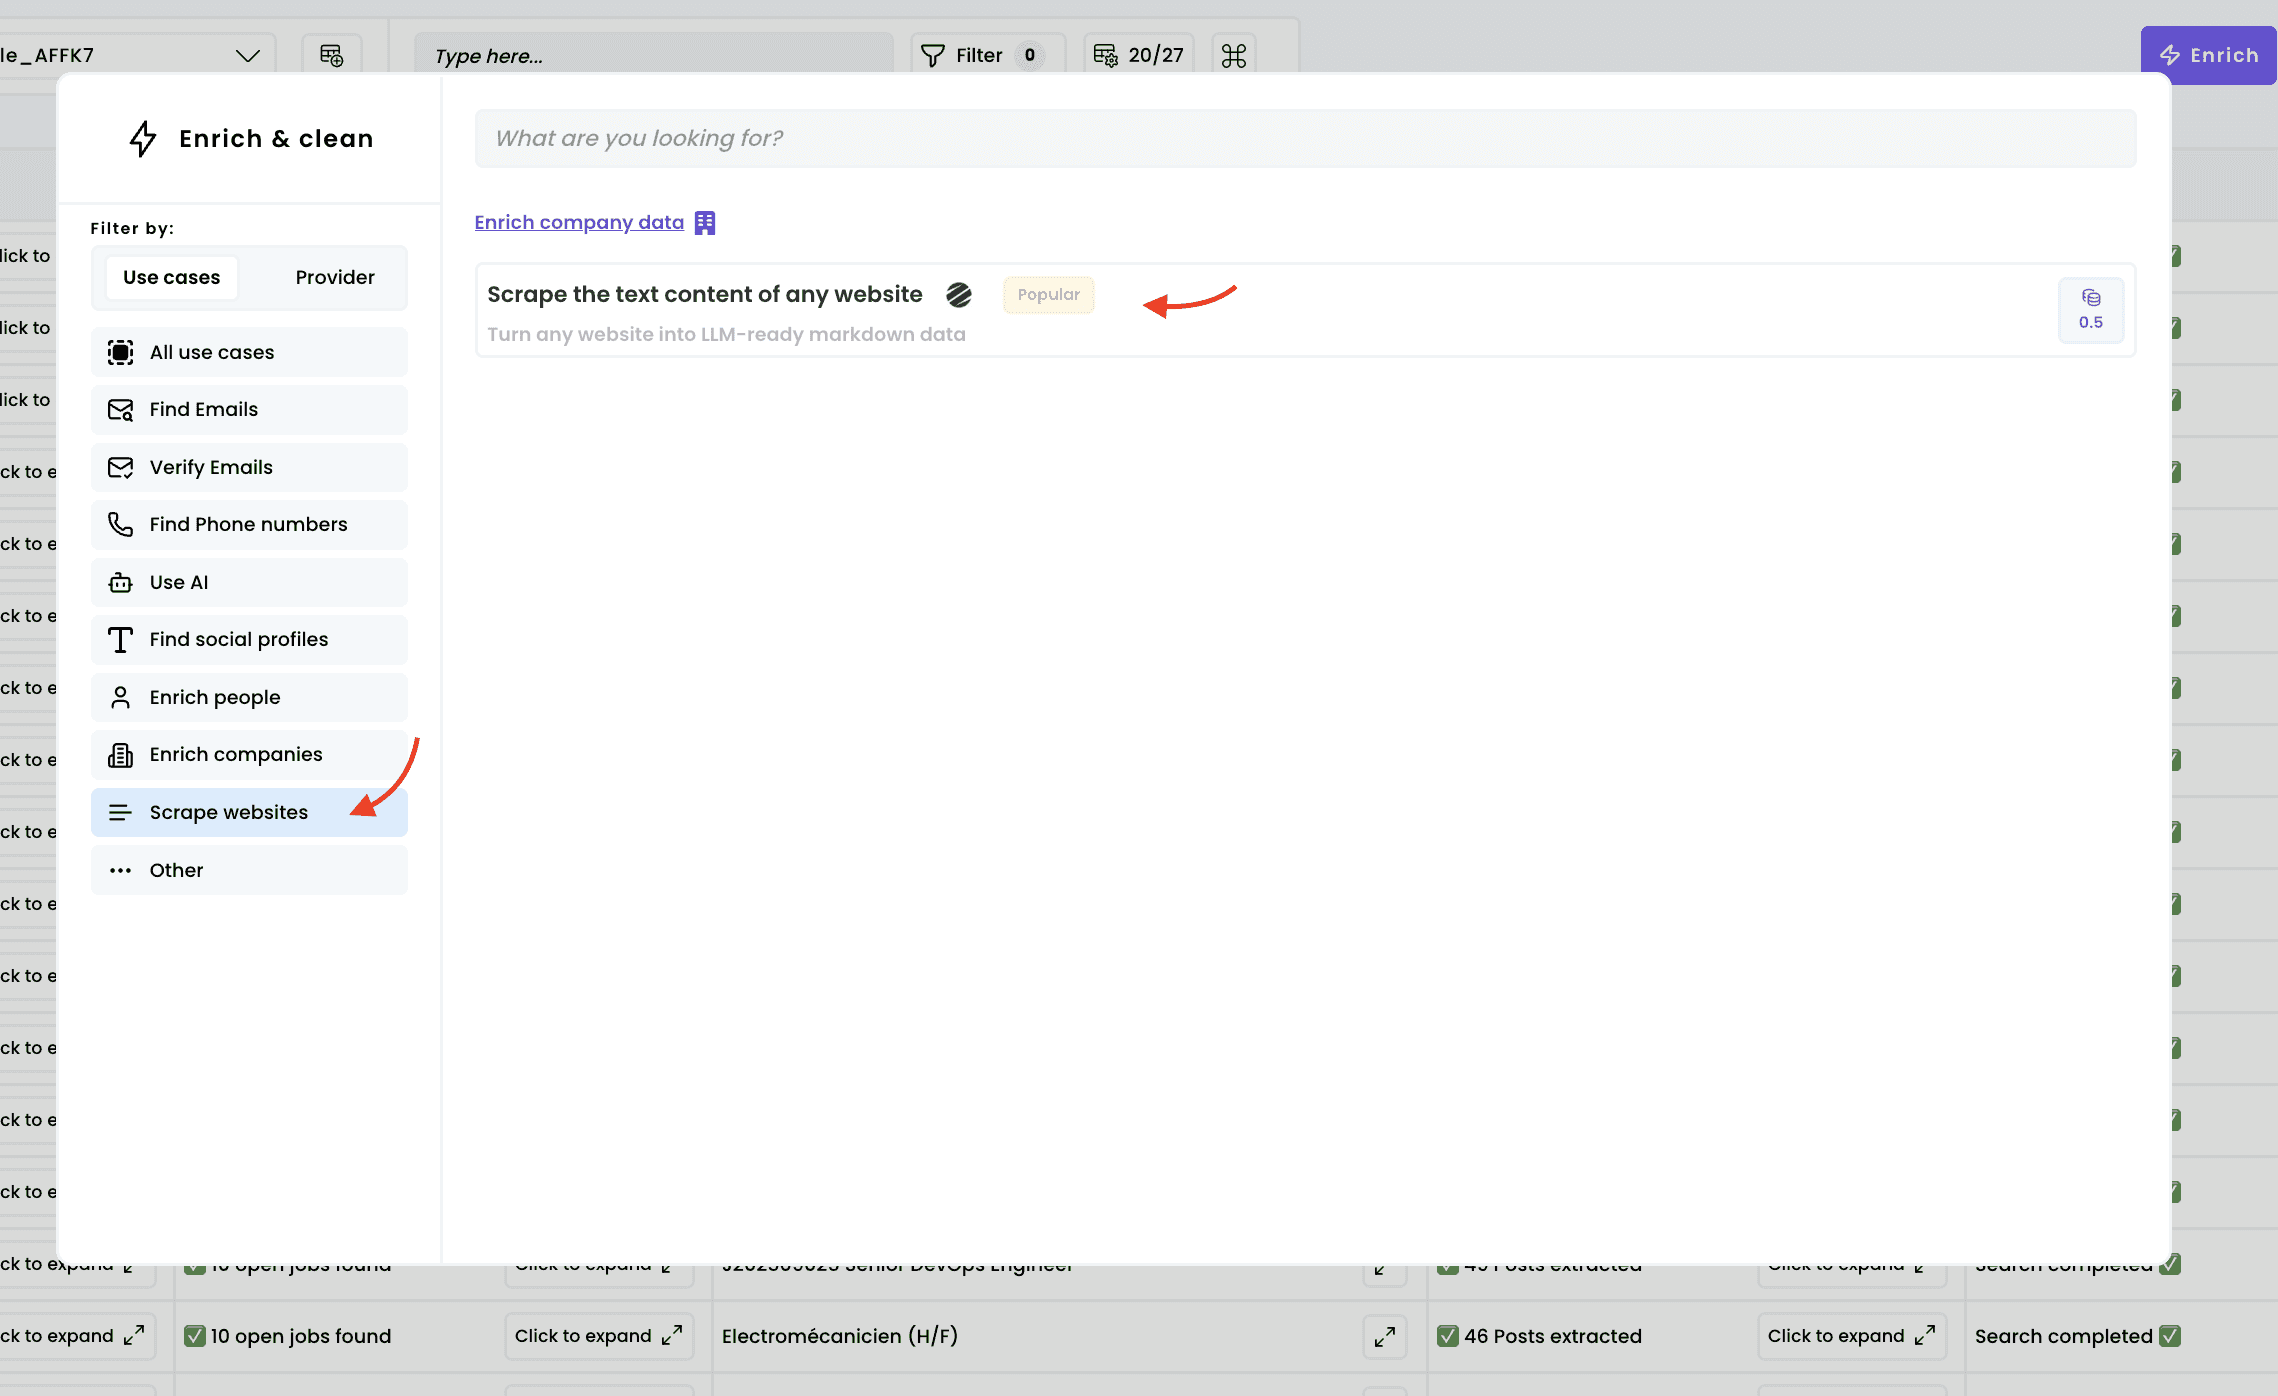This screenshot has width=2278, height=1396.
Task: Click the add-column table icon in toolbar
Action: click(331, 55)
